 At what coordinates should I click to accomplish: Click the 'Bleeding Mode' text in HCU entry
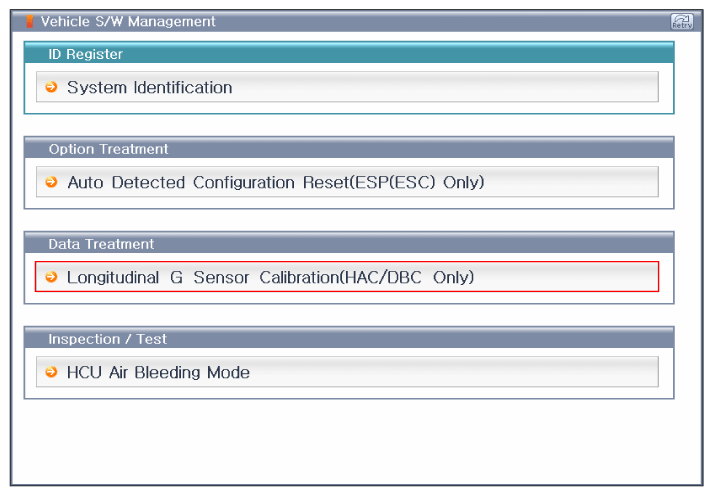pyautogui.click(x=192, y=372)
